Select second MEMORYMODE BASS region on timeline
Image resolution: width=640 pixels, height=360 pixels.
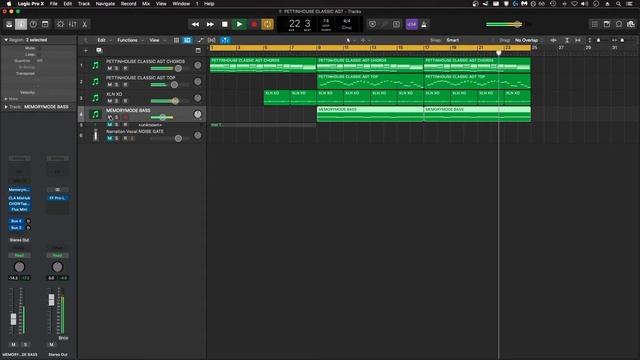coord(478,114)
